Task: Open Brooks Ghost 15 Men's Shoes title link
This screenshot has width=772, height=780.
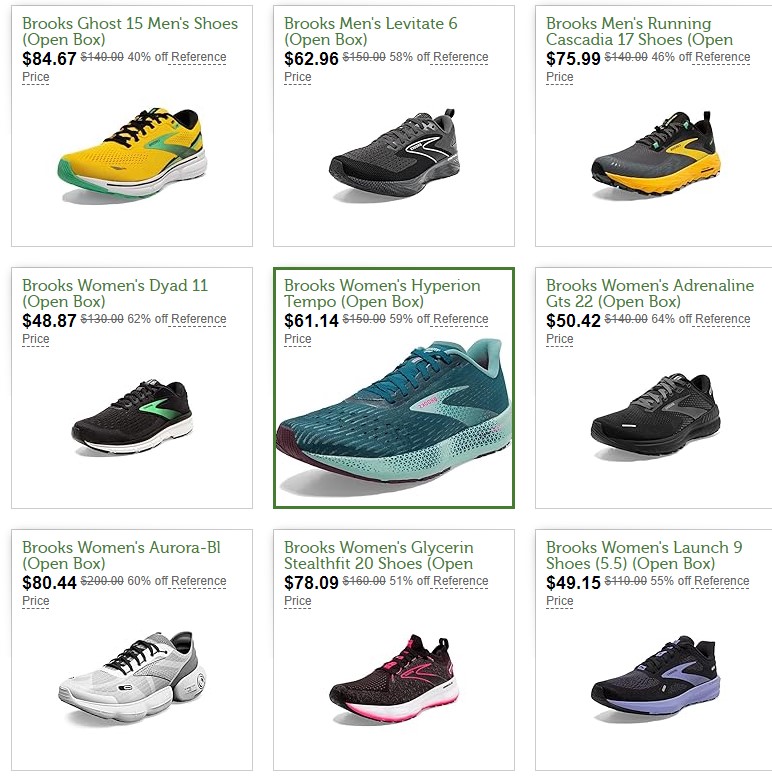Action: point(130,31)
